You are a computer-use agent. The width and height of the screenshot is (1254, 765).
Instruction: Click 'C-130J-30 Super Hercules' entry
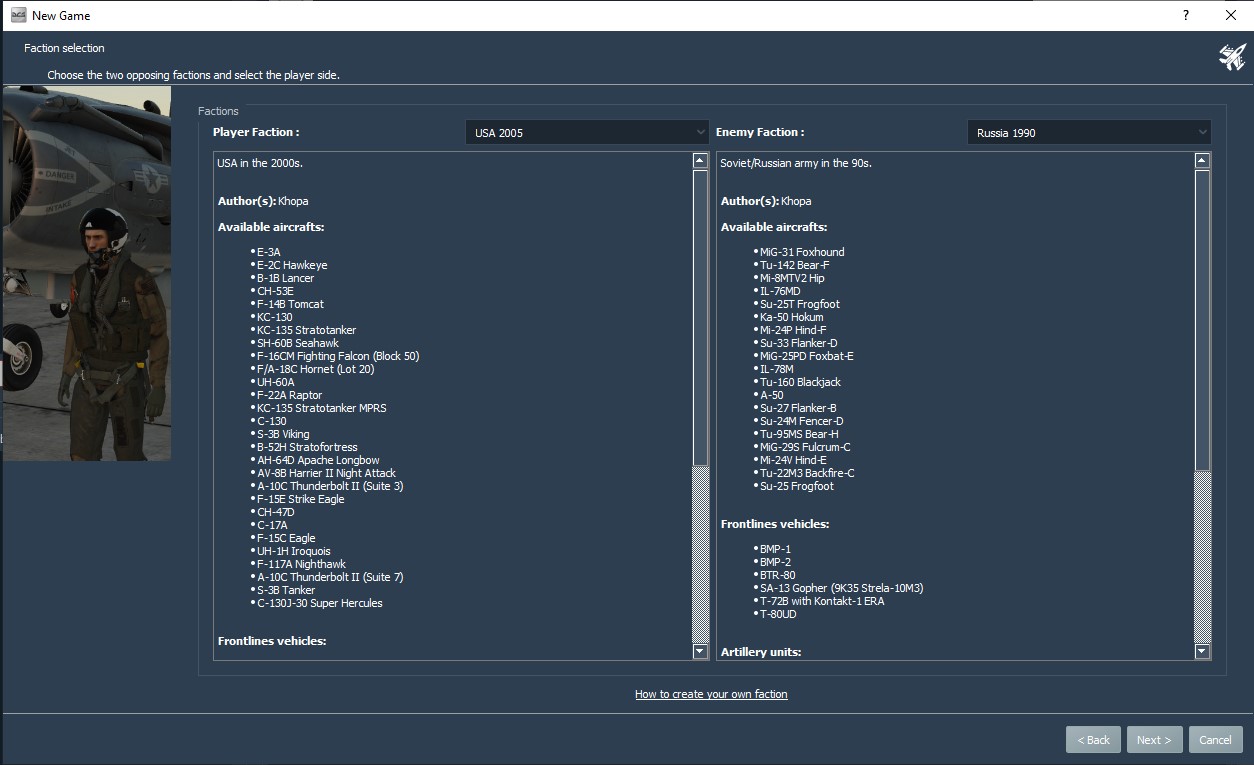[320, 603]
